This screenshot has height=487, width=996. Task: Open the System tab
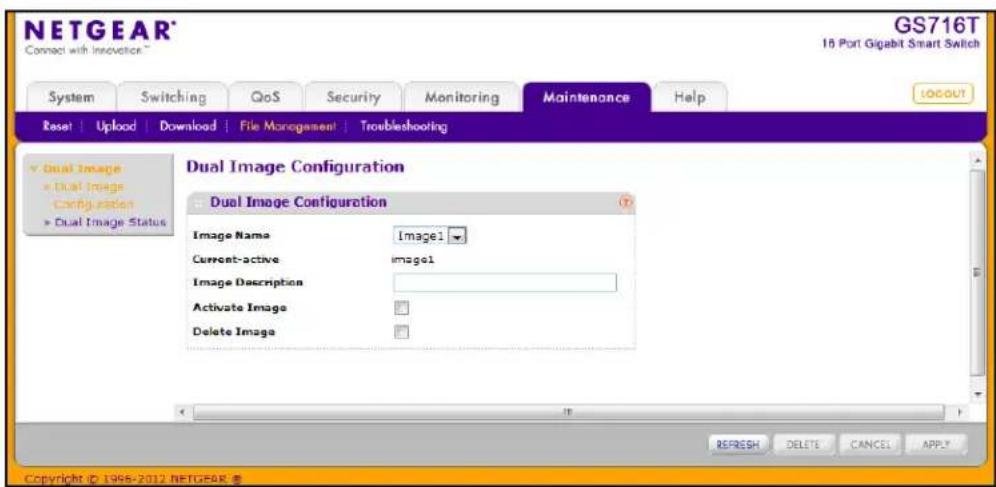tap(71, 98)
